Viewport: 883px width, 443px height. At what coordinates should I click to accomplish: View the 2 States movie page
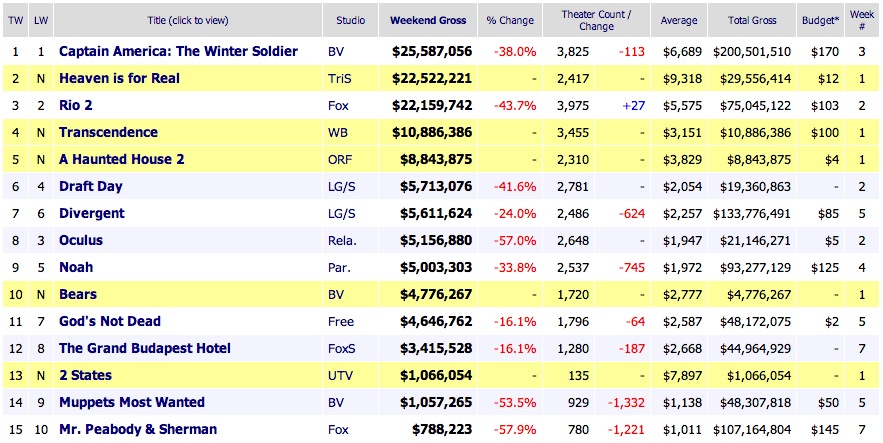[x=86, y=375]
